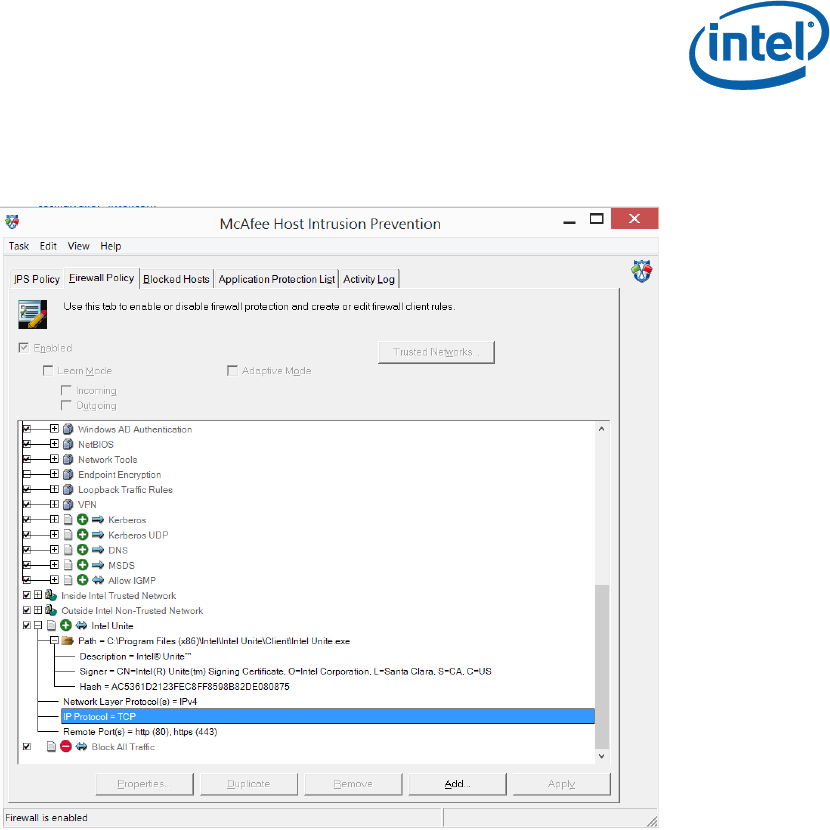Switch to the Blocked Hosts tab

(176, 279)
